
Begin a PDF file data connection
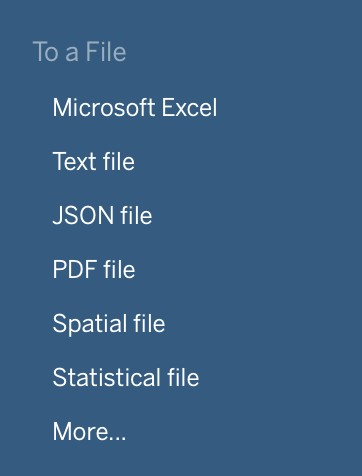click(x=94, y=269)
